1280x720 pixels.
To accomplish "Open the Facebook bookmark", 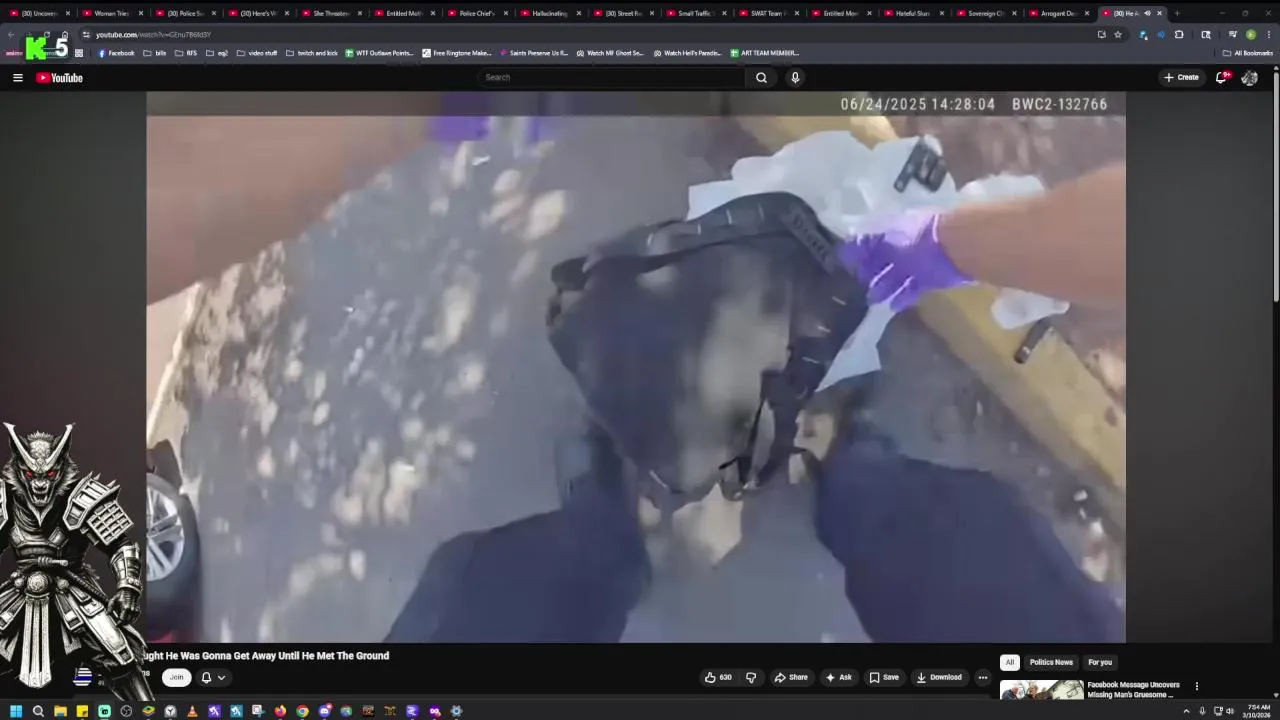I will pyautogui.click(x=116, y=53).
